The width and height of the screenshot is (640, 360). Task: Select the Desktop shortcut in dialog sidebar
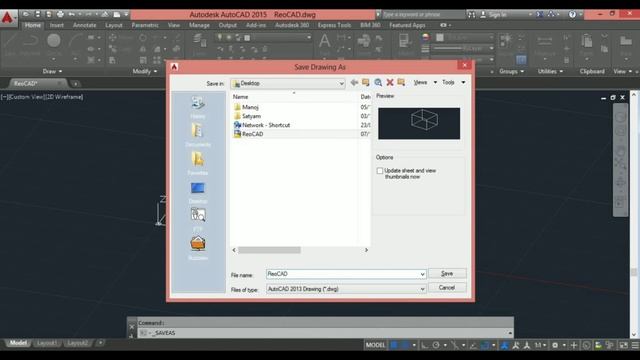[198, 192]
